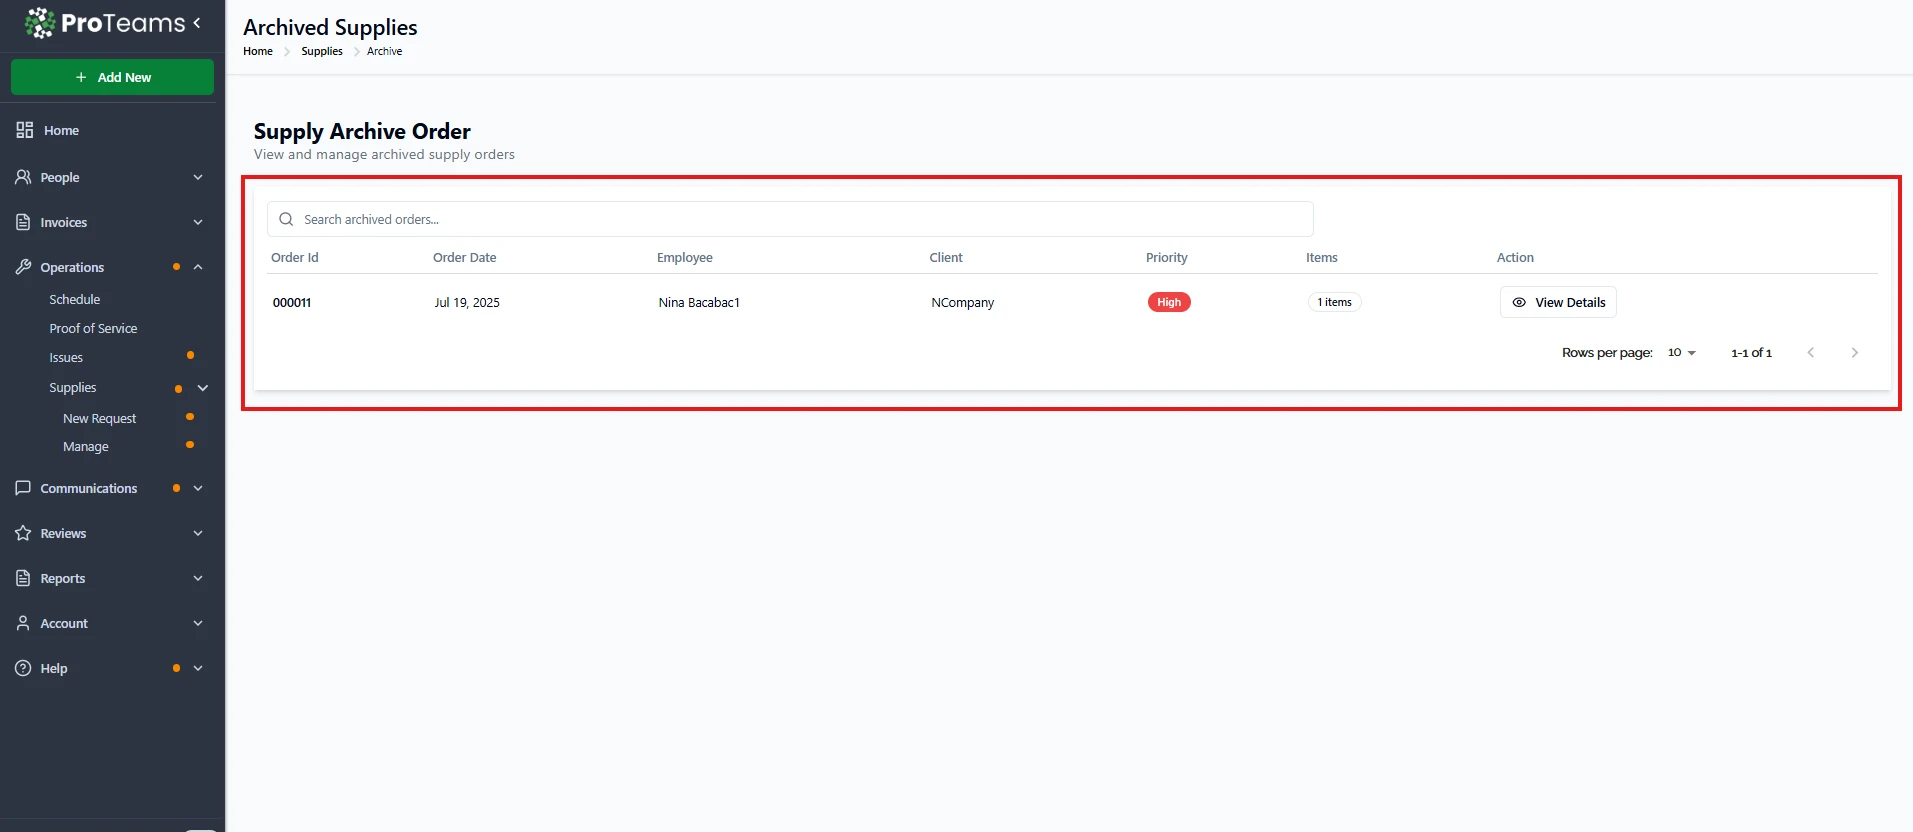Click View Details for order 000011

point(1558,302)
